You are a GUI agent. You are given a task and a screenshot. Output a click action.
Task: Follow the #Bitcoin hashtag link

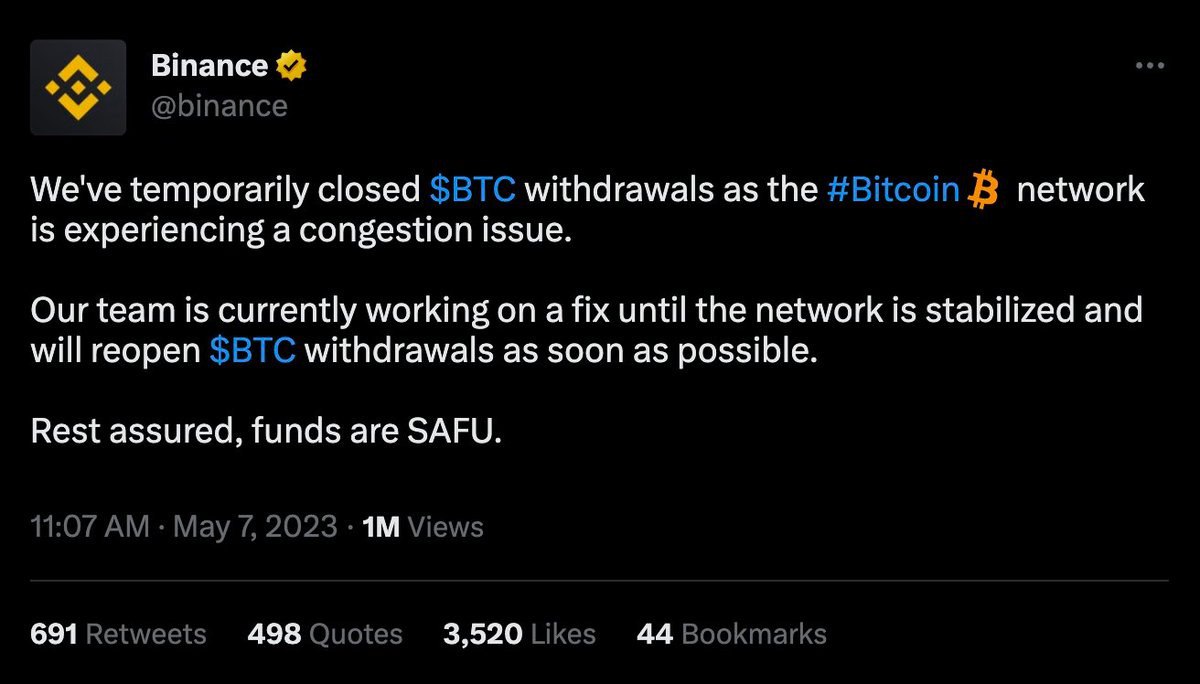(893, 190)
